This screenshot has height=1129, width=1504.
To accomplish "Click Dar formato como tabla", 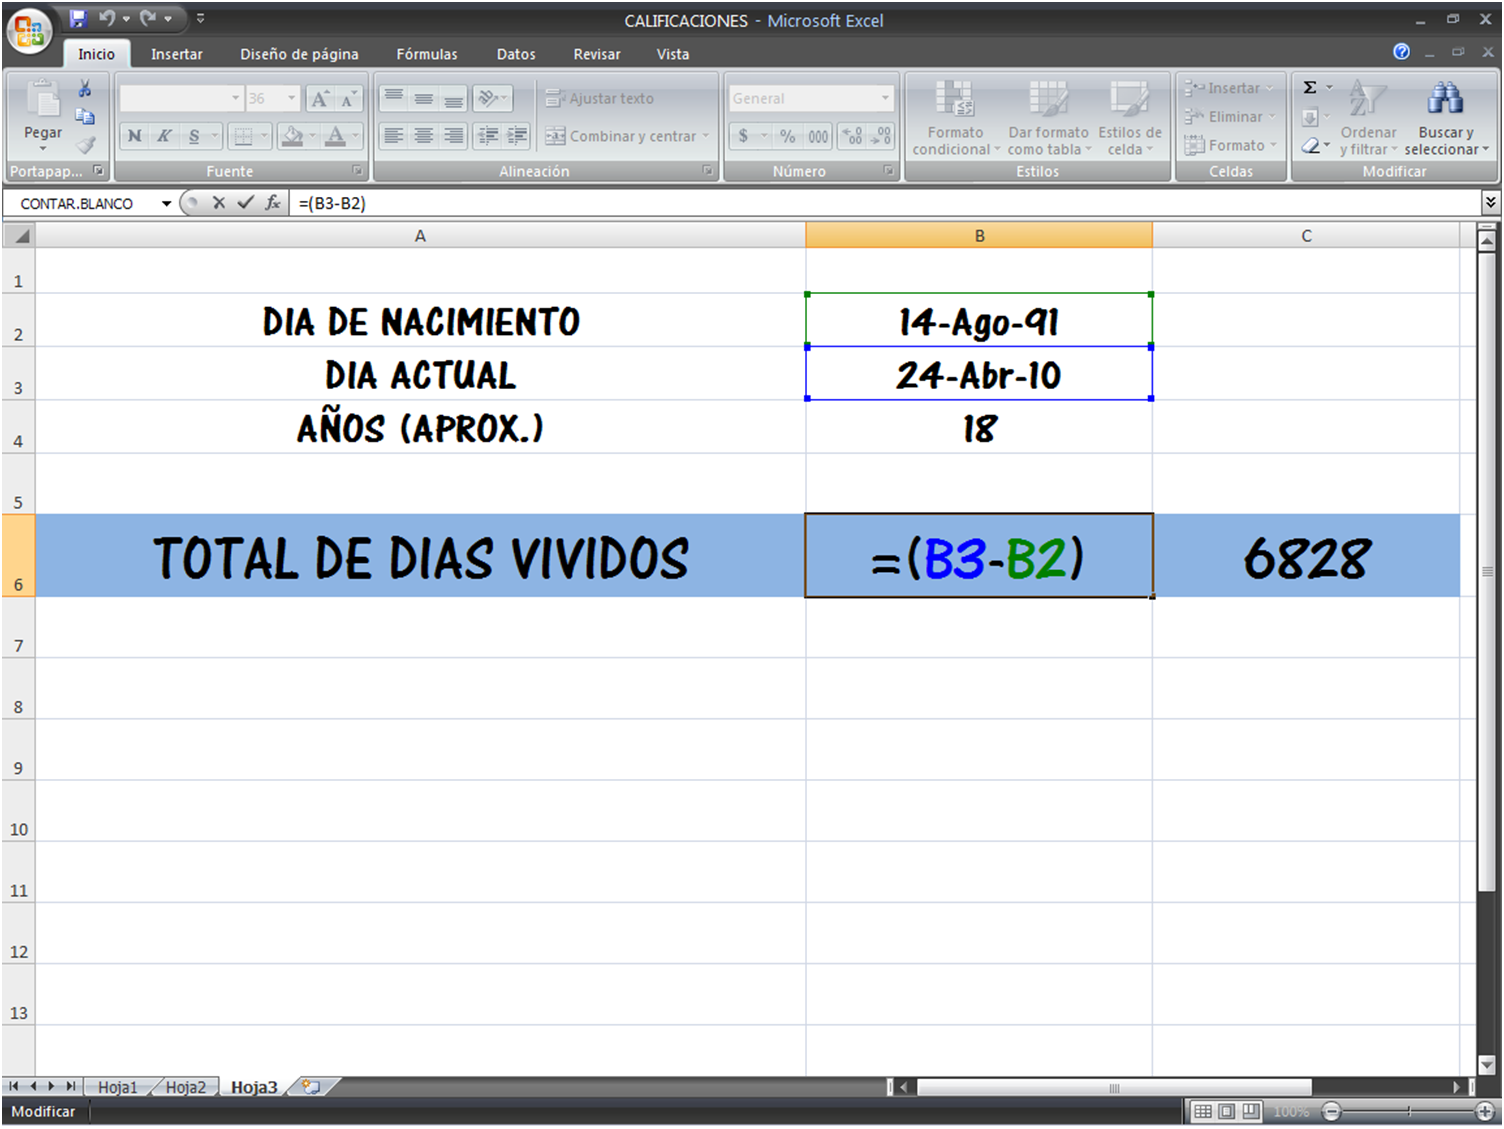I will click(1048, 119).
